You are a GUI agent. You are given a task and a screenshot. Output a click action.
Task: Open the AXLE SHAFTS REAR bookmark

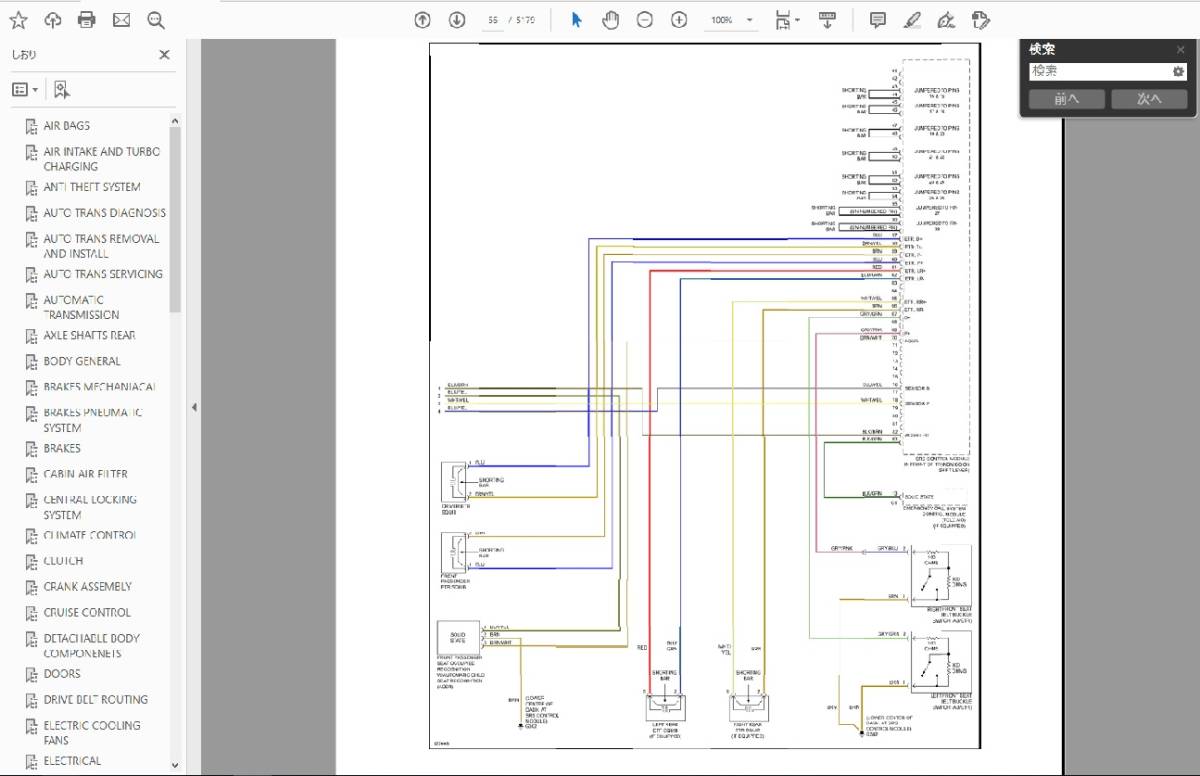click(89, 335)
